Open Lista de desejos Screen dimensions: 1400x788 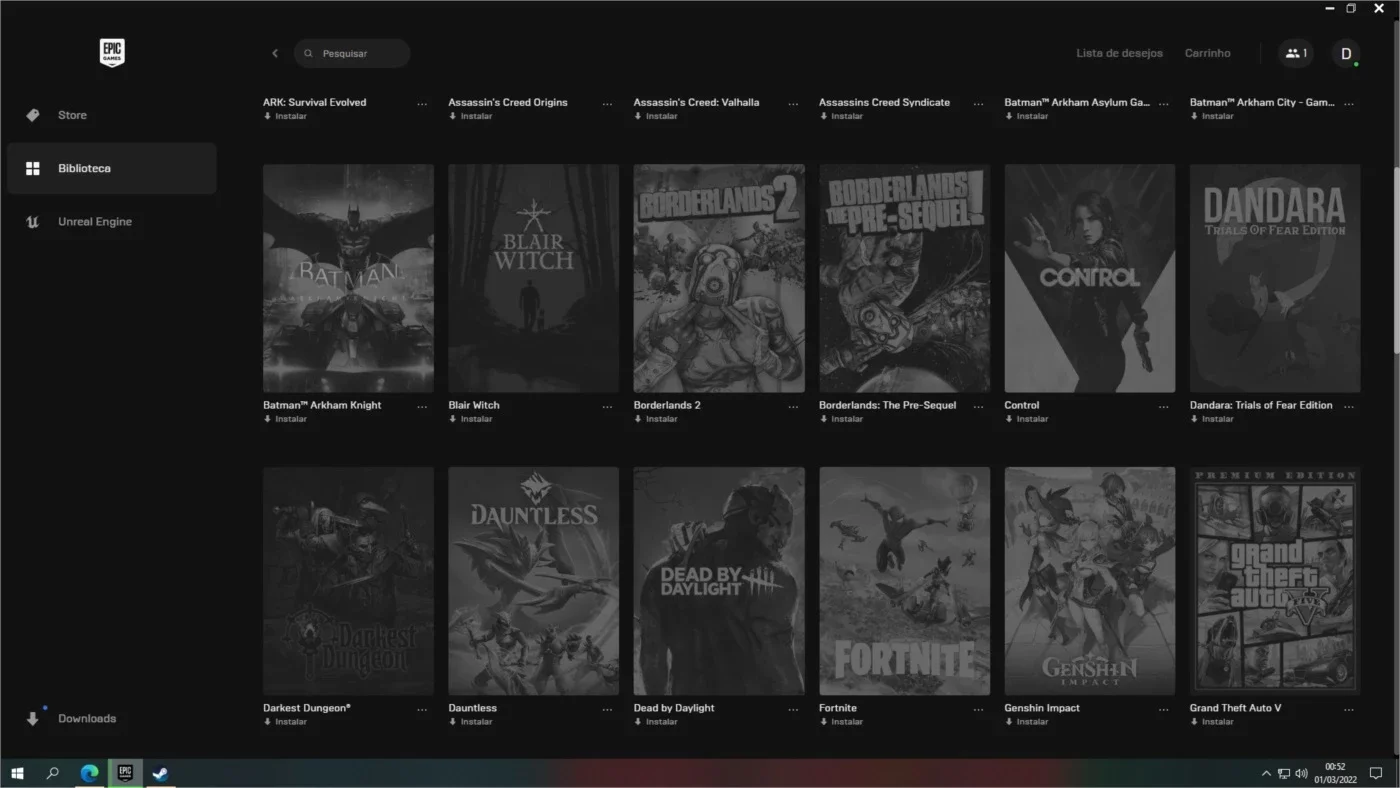coord(1119,53)
